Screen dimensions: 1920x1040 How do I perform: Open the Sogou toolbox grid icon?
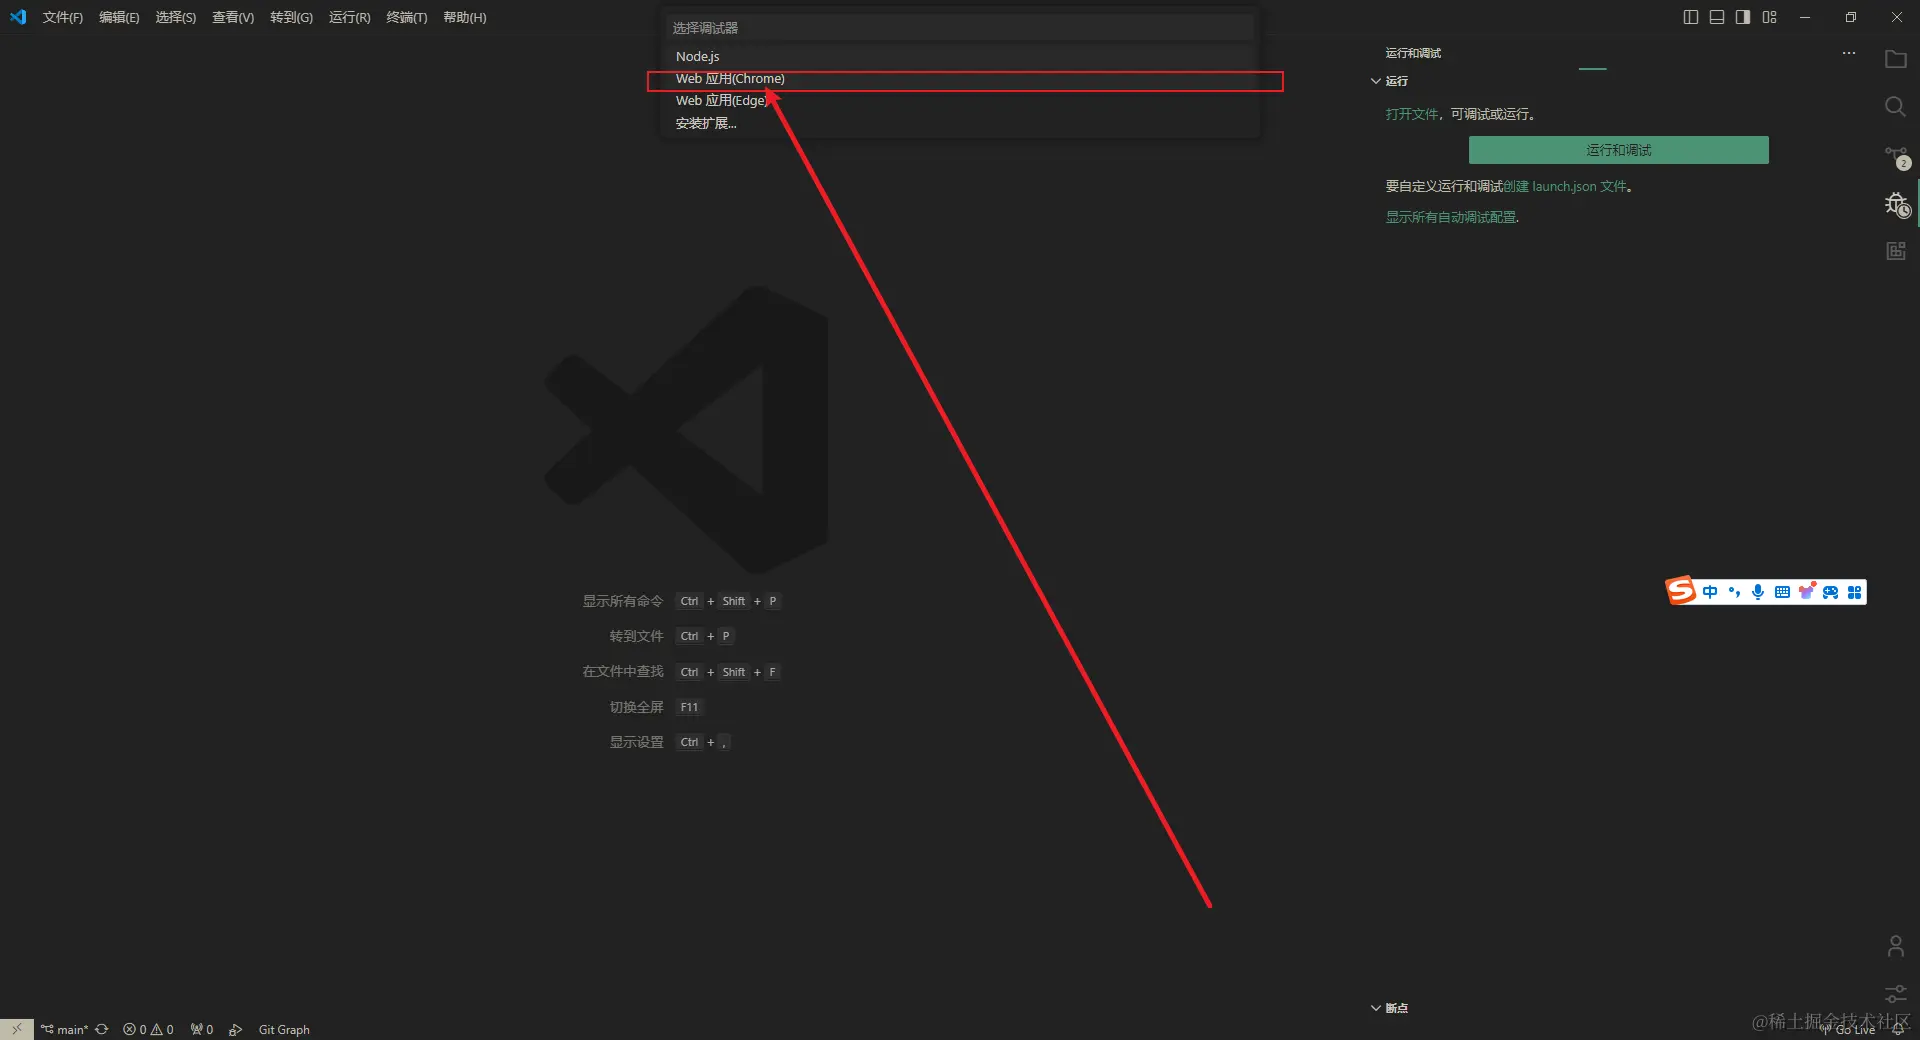coord(1855,592)
